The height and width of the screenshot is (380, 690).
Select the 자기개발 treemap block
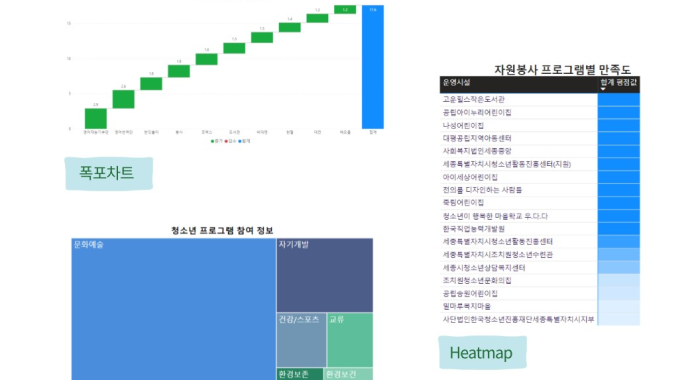pyautogui.click(x=325, y=275)
